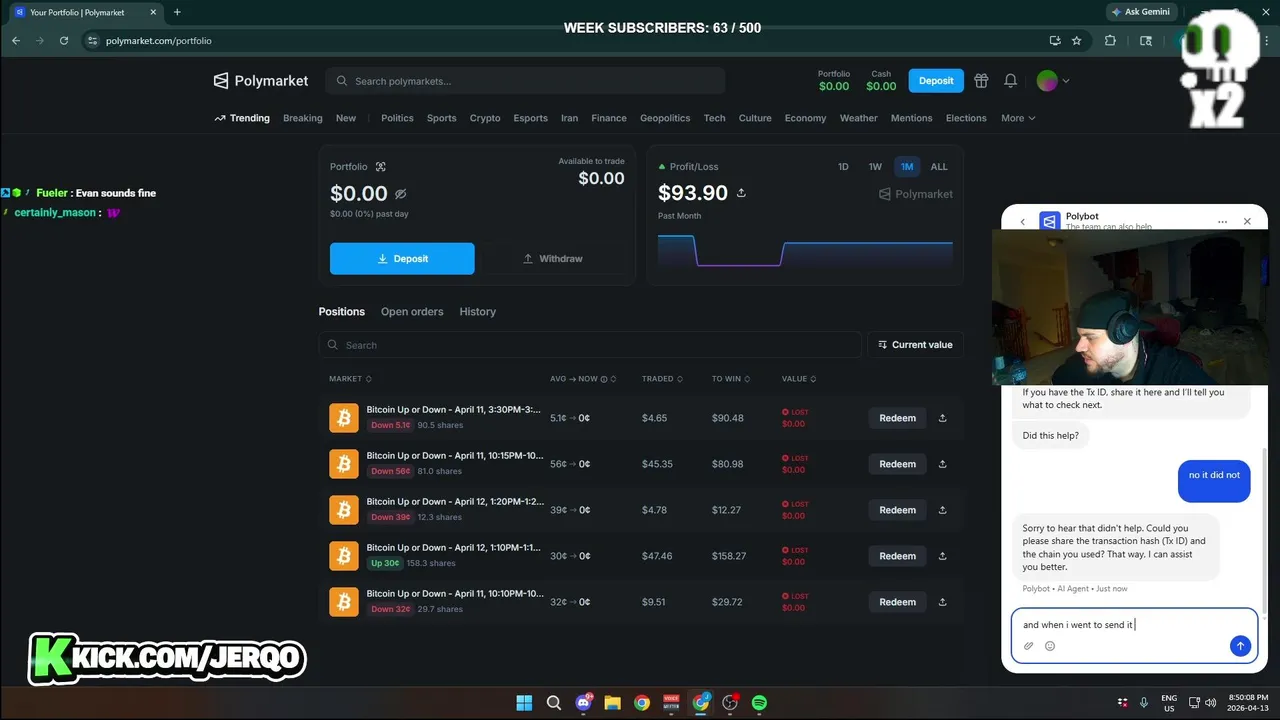
Task: Open the gift rewards icon
Action: 981,81
